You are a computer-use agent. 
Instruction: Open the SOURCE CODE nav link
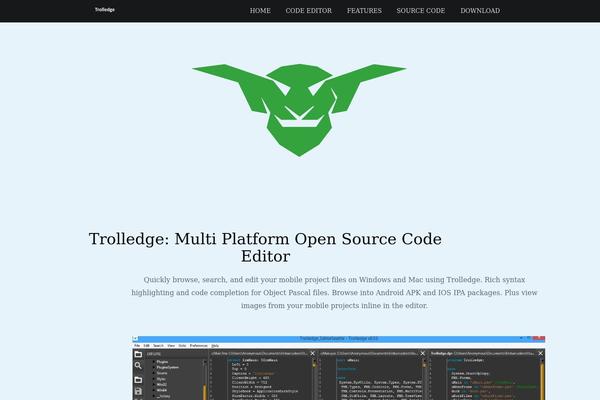(x=421, y=11)
